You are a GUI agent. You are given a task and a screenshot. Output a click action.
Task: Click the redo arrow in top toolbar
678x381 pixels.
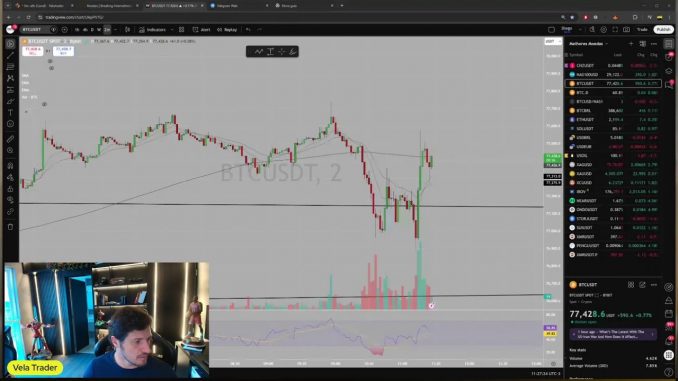259,30
